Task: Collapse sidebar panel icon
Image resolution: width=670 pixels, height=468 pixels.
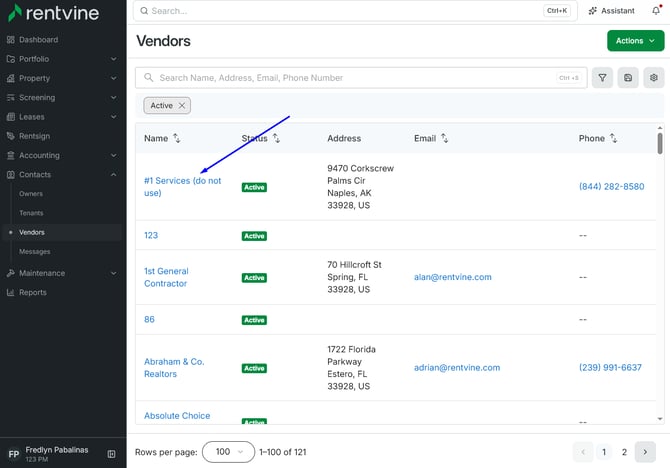Action: click(112, 454)
